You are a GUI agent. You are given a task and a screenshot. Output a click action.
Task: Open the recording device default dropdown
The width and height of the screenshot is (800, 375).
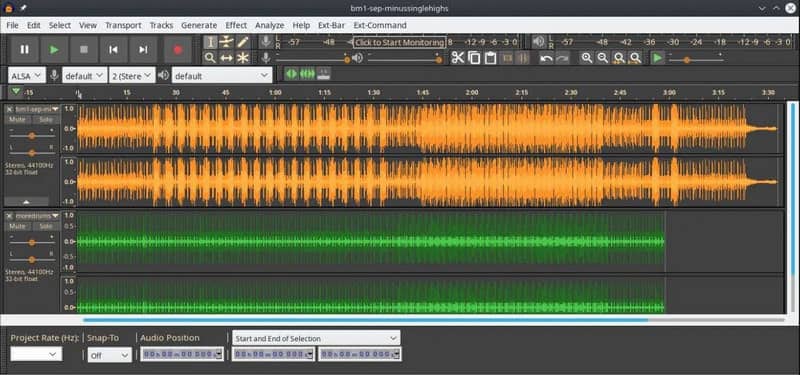point(85,76)
